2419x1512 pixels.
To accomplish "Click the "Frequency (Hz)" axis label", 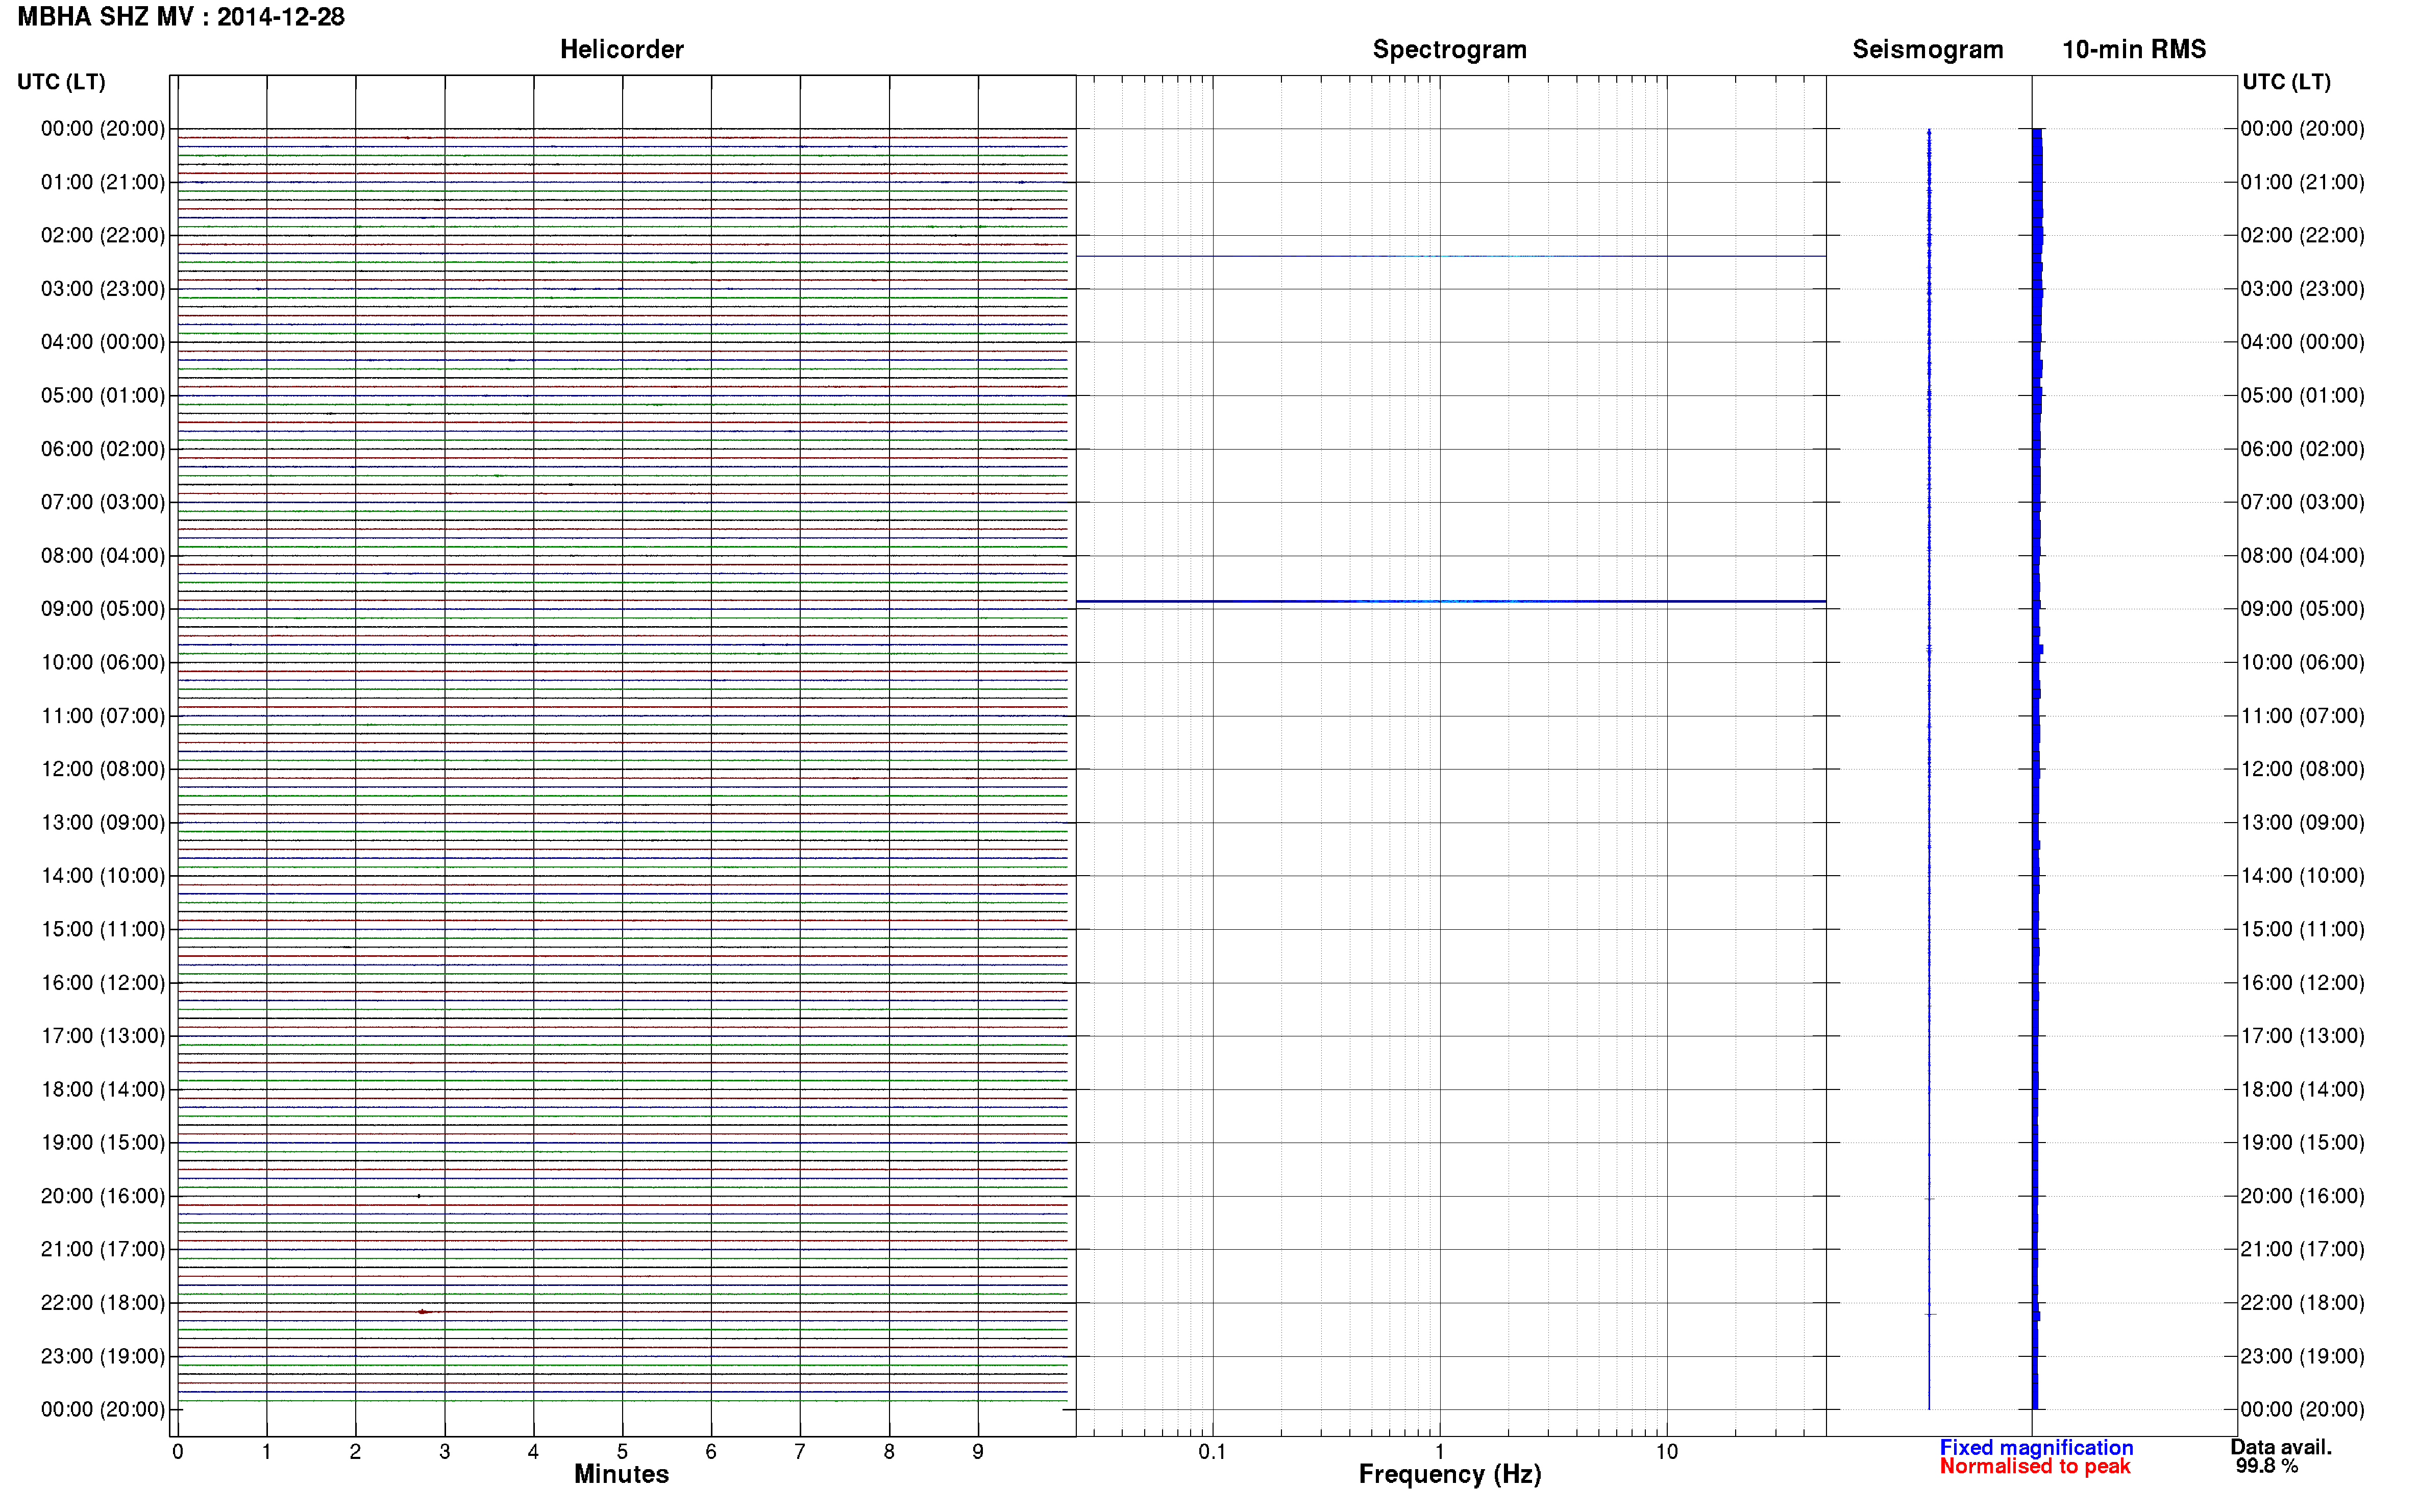I will click(x=1449, y=1475).
